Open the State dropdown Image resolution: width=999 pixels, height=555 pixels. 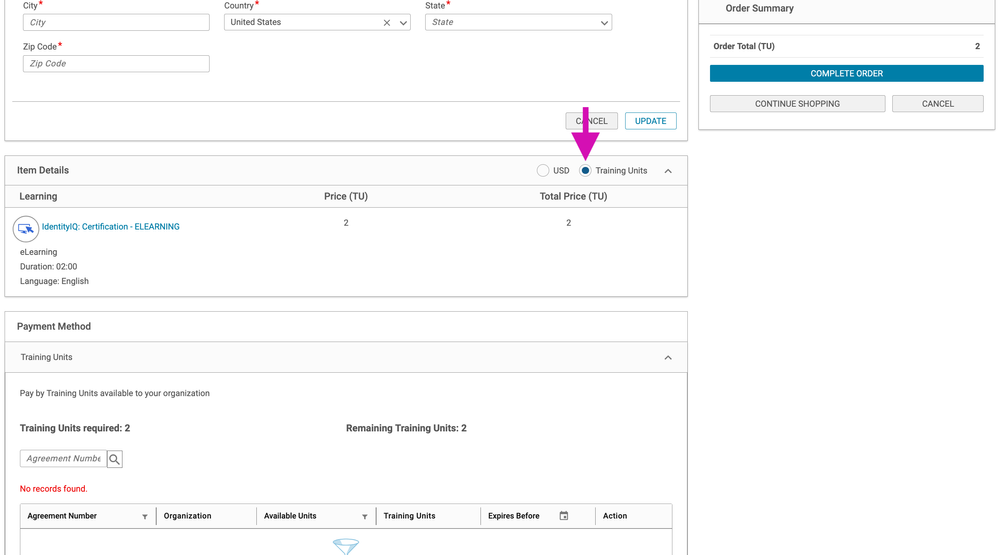point(604,23)
